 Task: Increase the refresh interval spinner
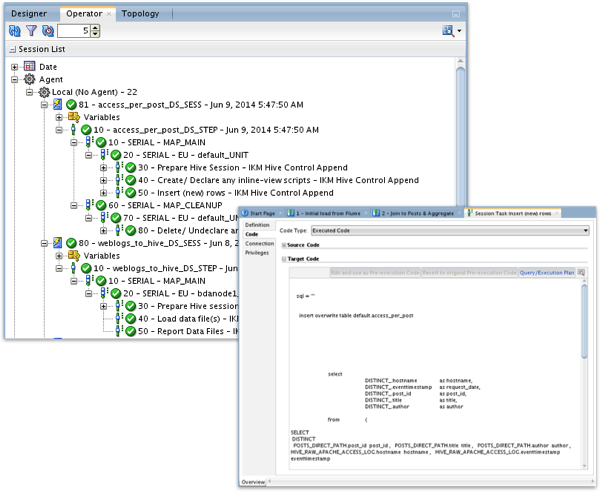(x=96, y=28)
